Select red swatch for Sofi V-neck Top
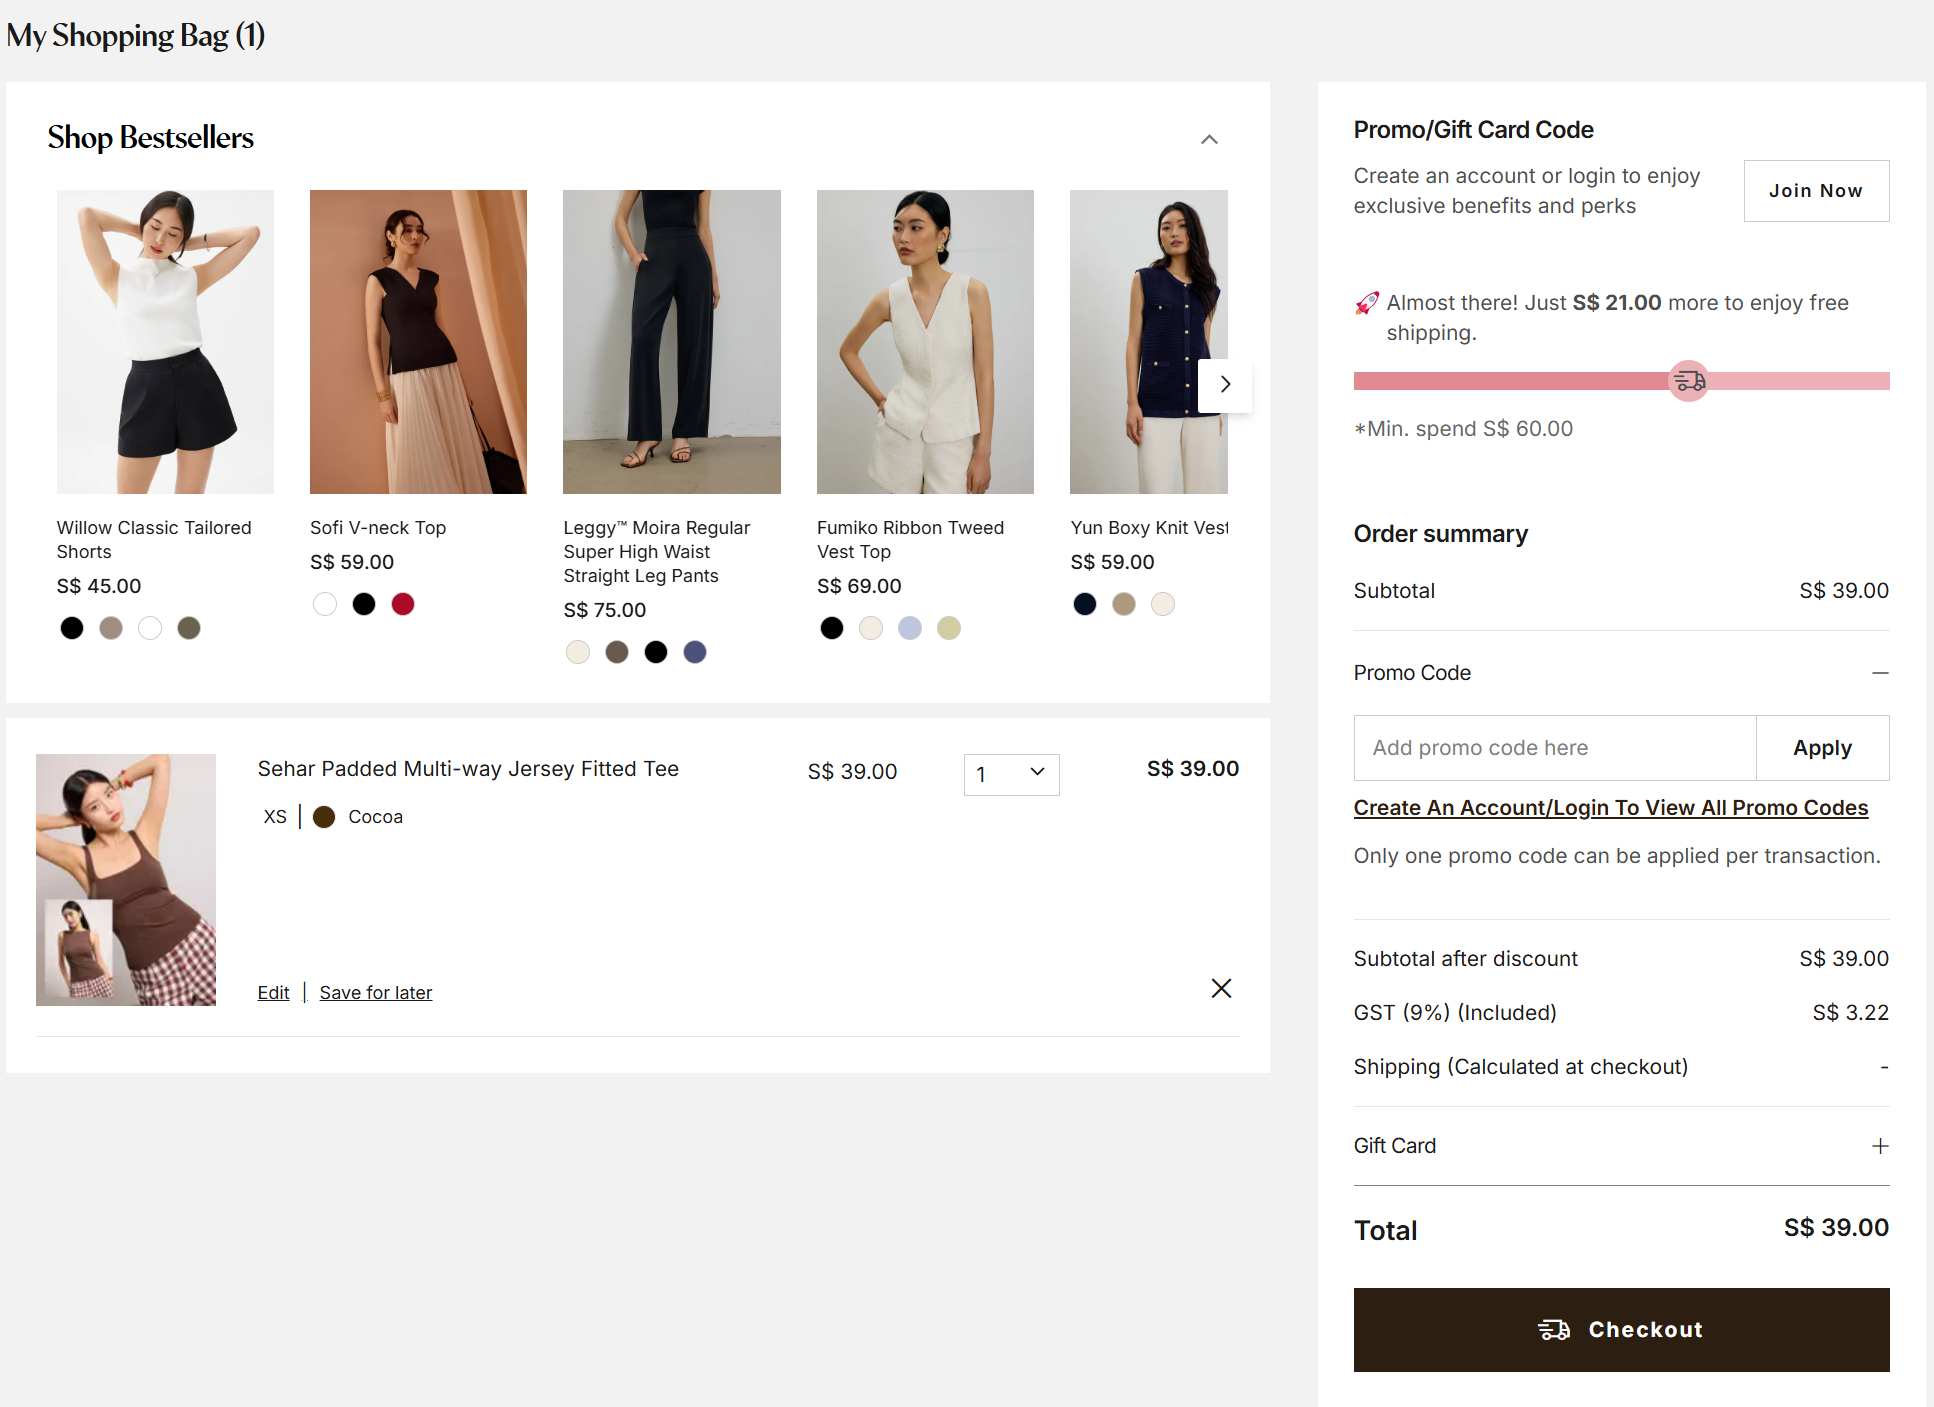Screen dimensions: 1934x1407 pyautogui.click(x=403, y=604)
